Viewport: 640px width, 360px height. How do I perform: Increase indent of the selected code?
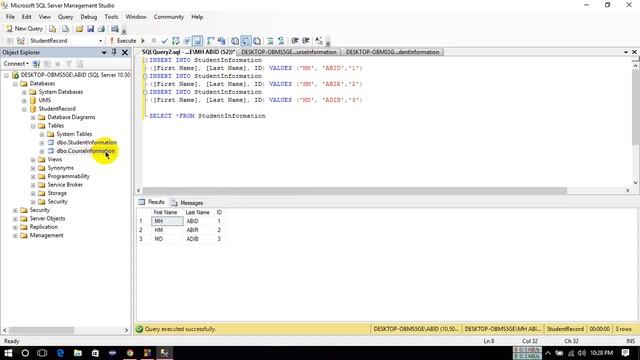point(305,41)
